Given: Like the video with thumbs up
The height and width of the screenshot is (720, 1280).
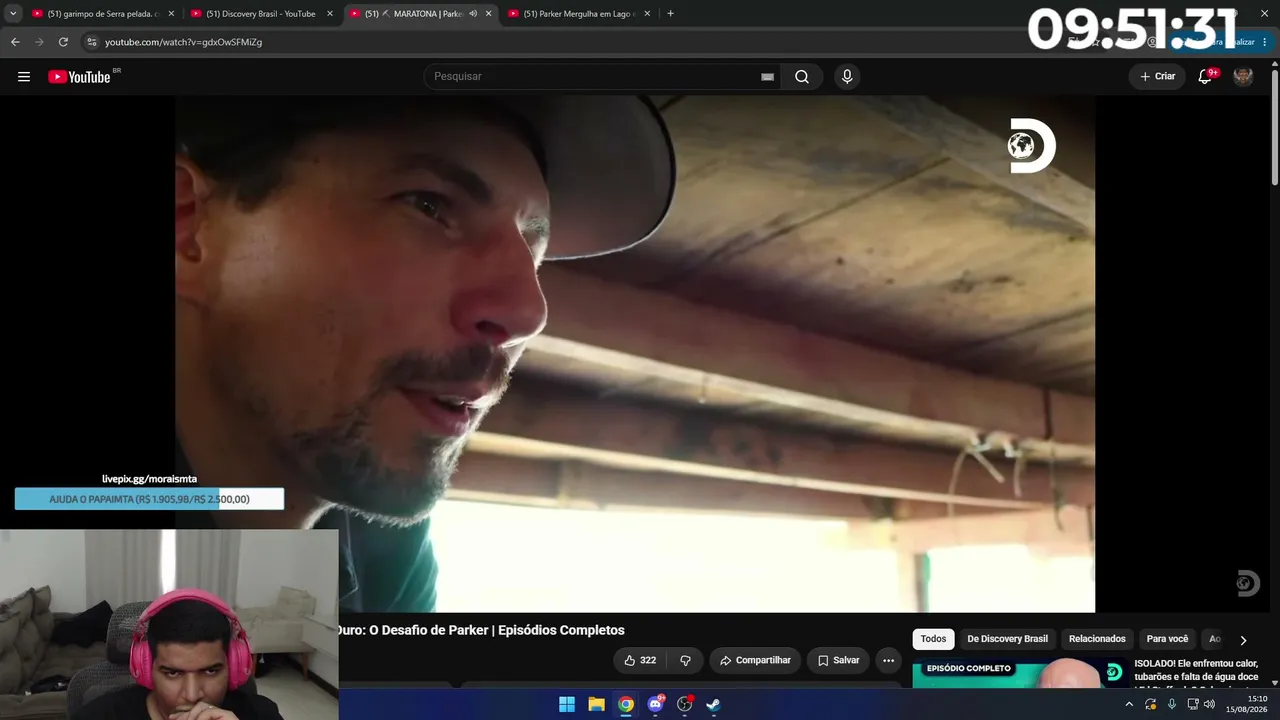Looking at the screenshot, I should coord(640,660).
